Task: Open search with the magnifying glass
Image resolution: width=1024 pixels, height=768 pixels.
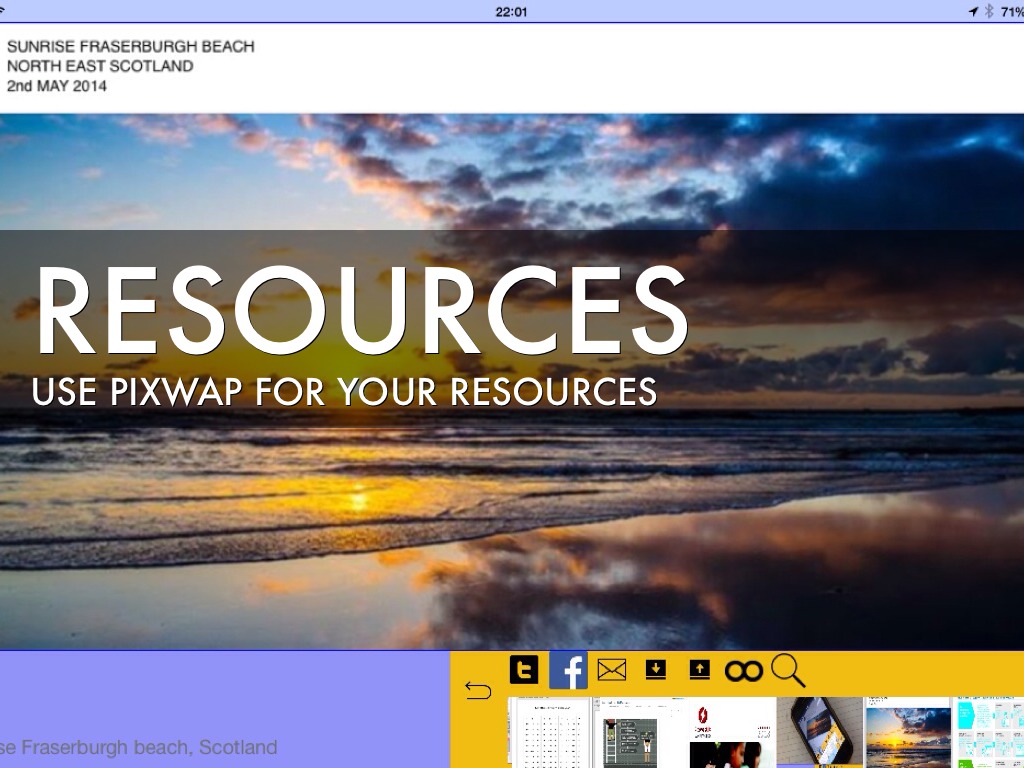Action: 787,670
